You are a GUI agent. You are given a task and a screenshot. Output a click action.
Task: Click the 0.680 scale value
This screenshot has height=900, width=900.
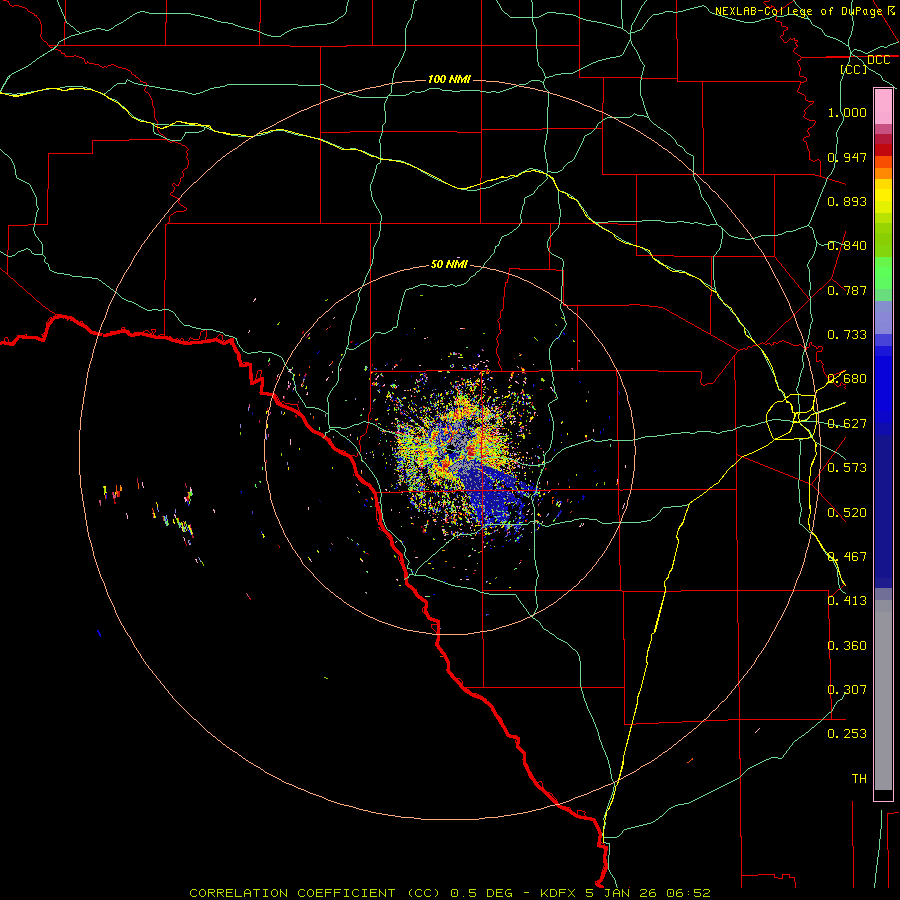[847, 379]
